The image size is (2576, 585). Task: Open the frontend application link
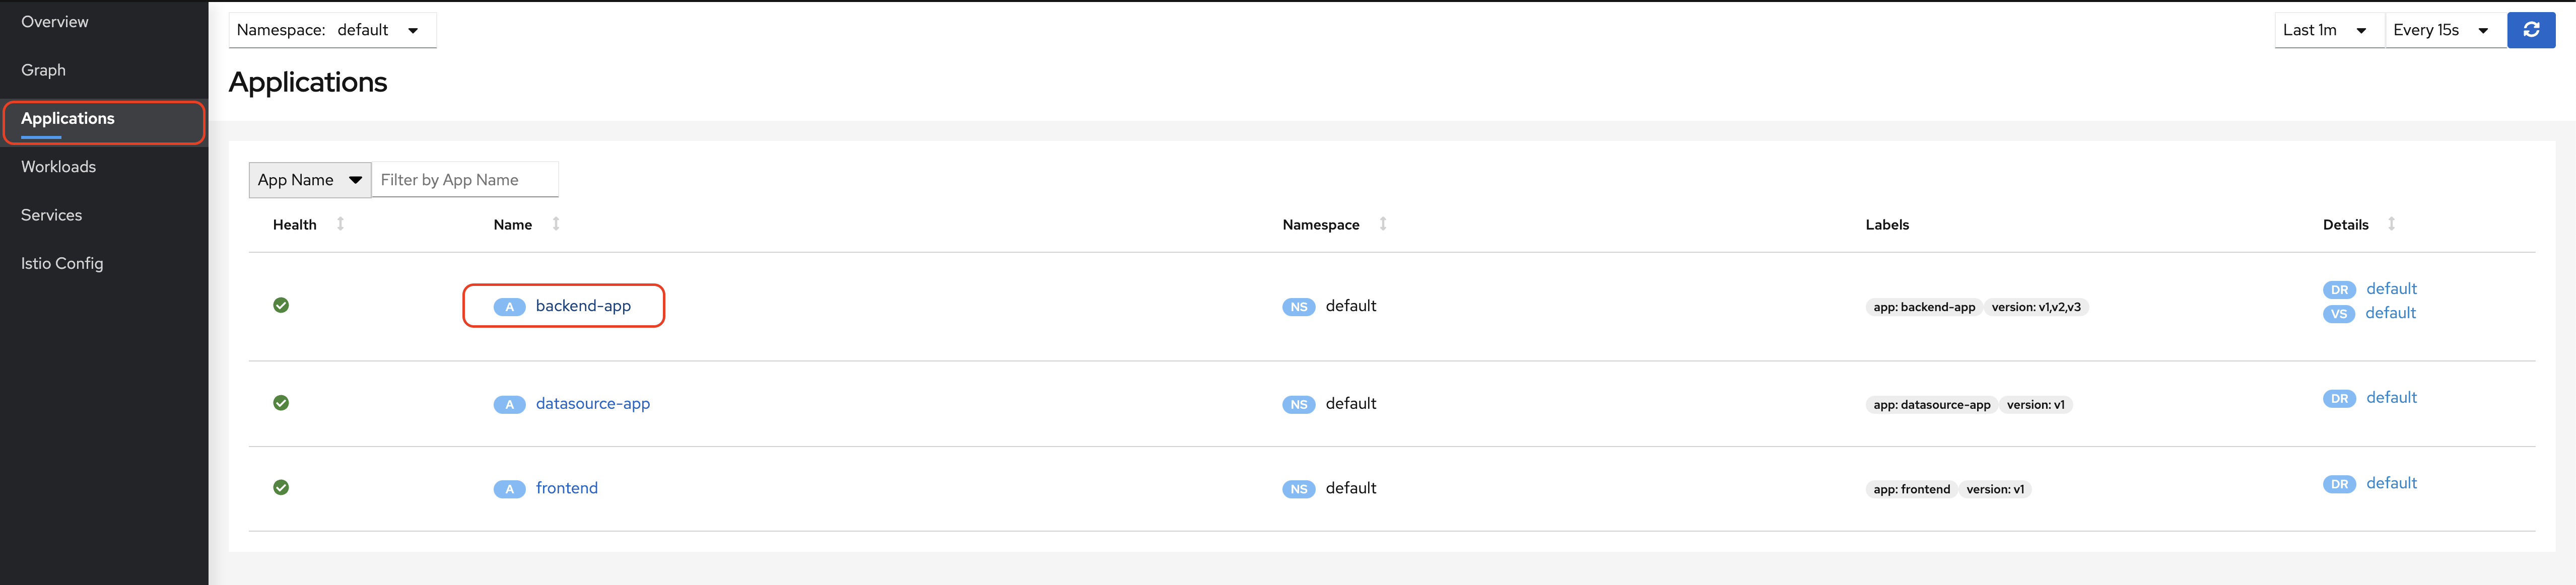coord(566,488)
